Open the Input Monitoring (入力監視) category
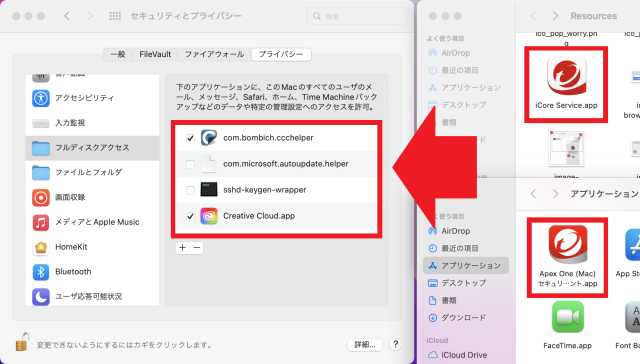The width and height of the screenshot is (640, 364). 92,123
